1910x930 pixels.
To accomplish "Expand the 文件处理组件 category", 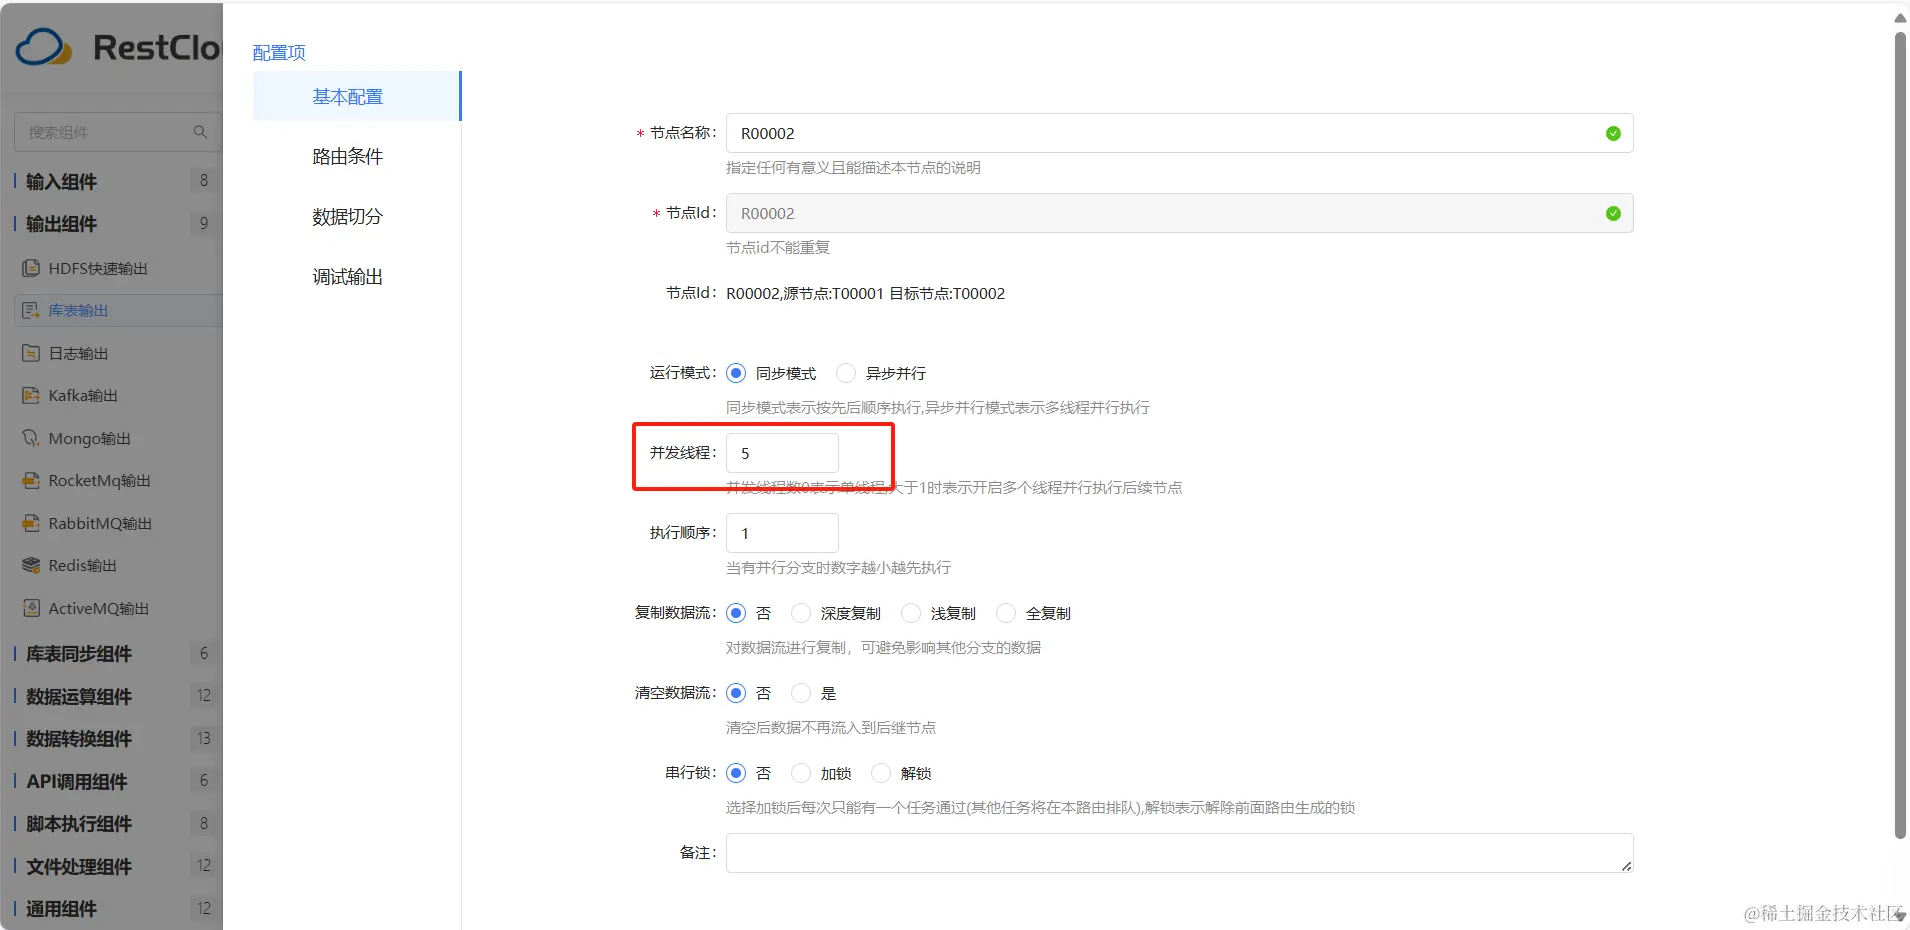I will [x=79, y=866].
